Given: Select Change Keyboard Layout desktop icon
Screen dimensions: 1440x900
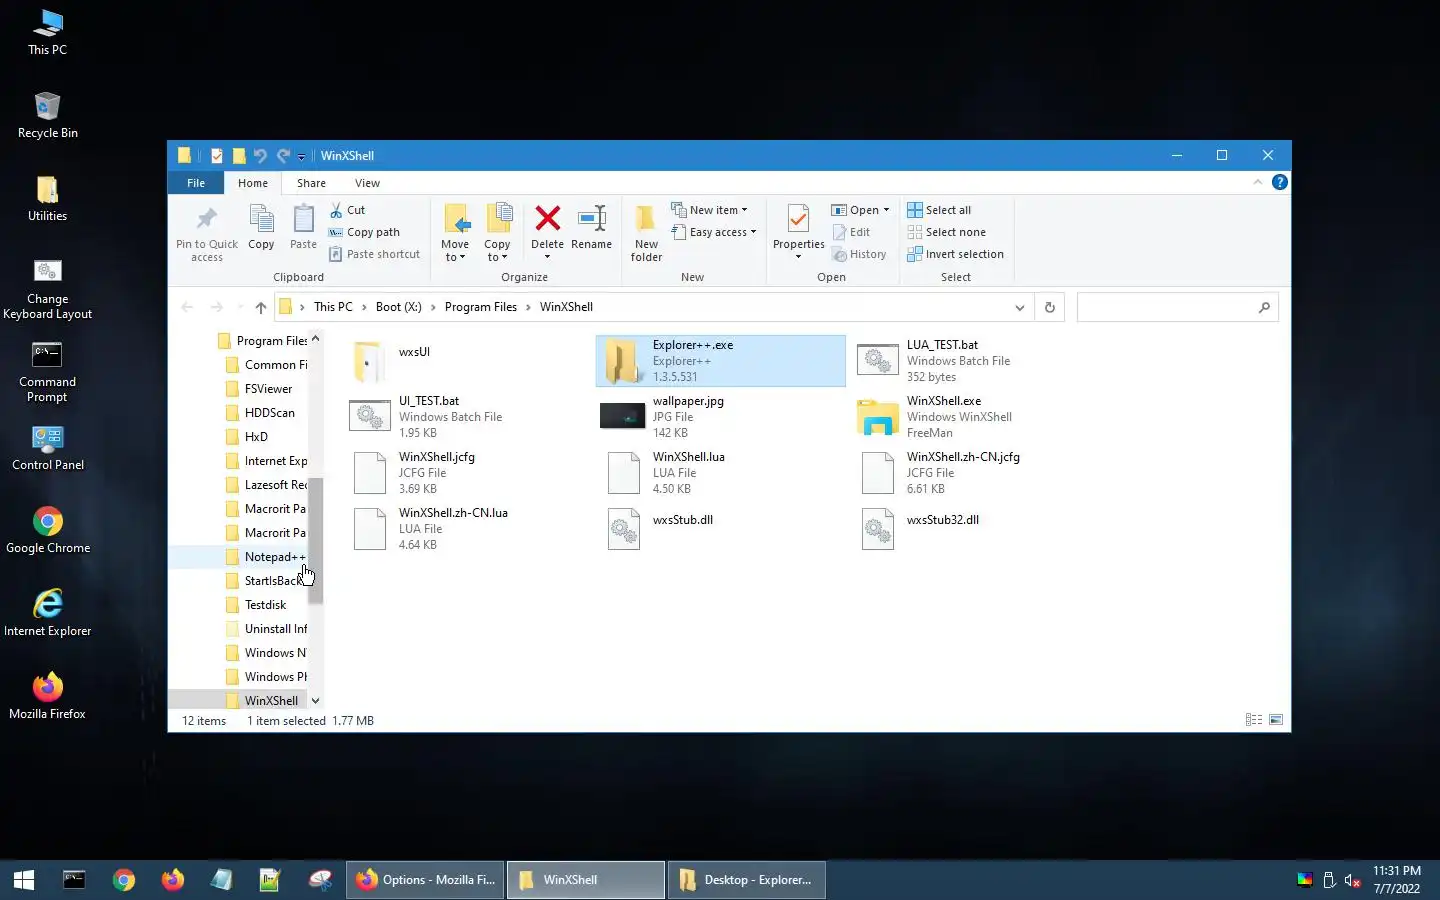Looking at the screenshot, I should click(x=47, y=290).
